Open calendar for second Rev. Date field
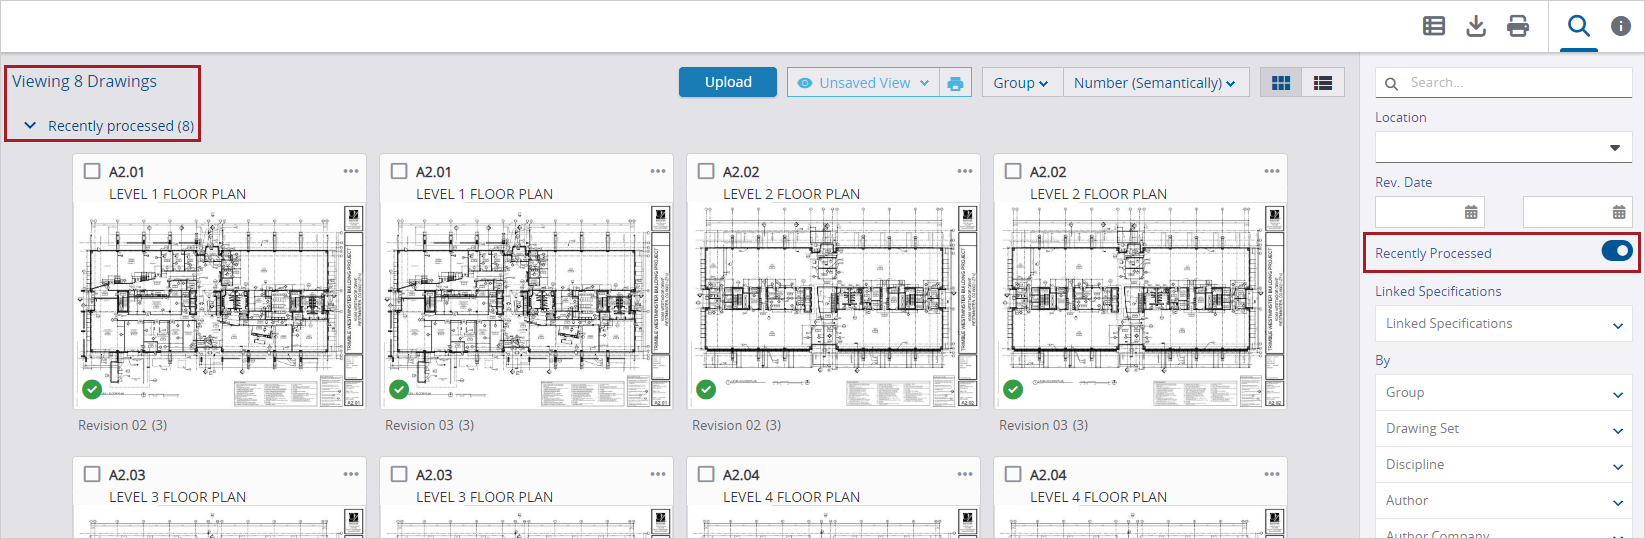1645x539 pixels. click(1619, 212)
